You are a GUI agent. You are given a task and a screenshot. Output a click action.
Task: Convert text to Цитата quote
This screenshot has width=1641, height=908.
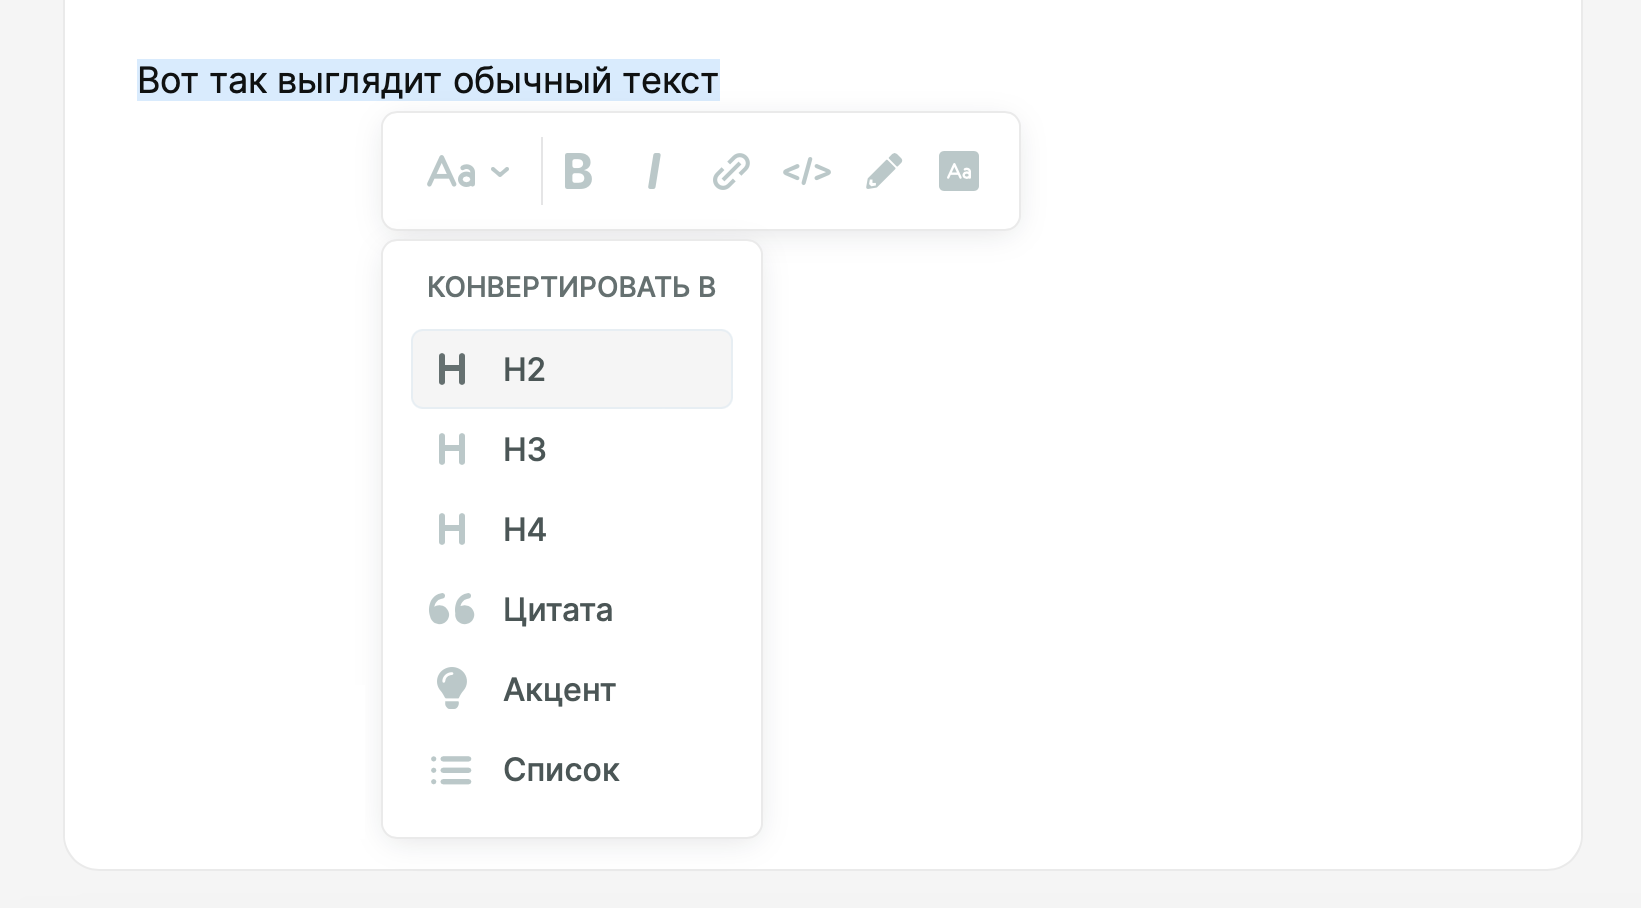coord(572,609)
